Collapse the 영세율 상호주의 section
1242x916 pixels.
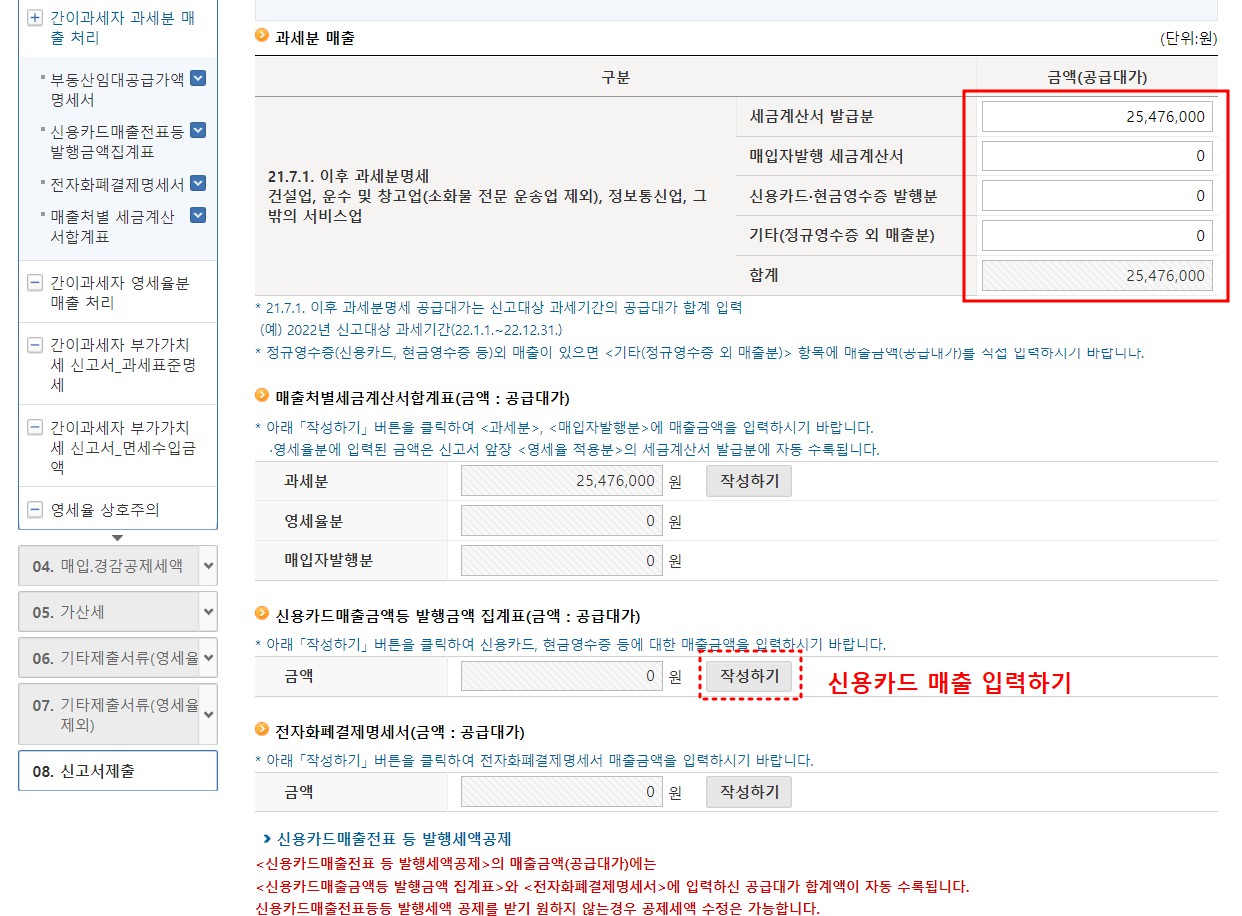tap(34, 507)
